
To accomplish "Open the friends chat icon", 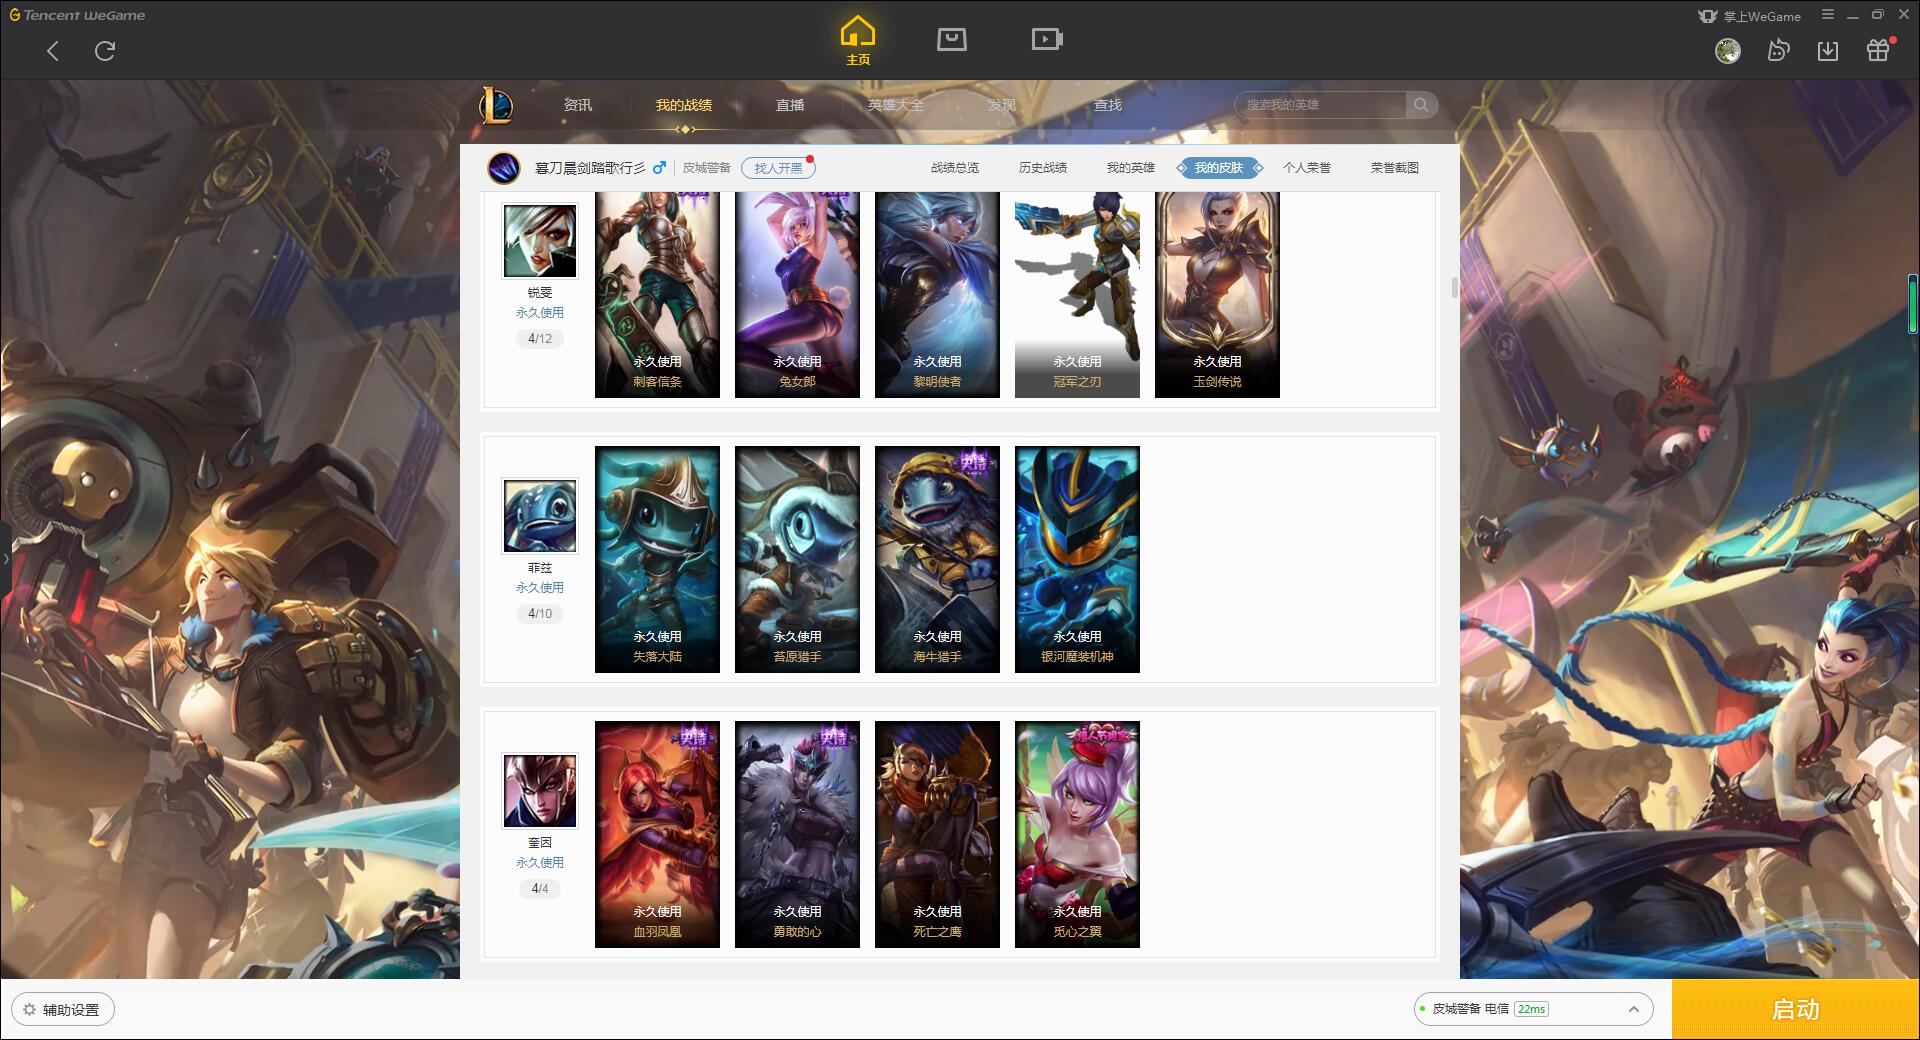I will click(1778, 51).
